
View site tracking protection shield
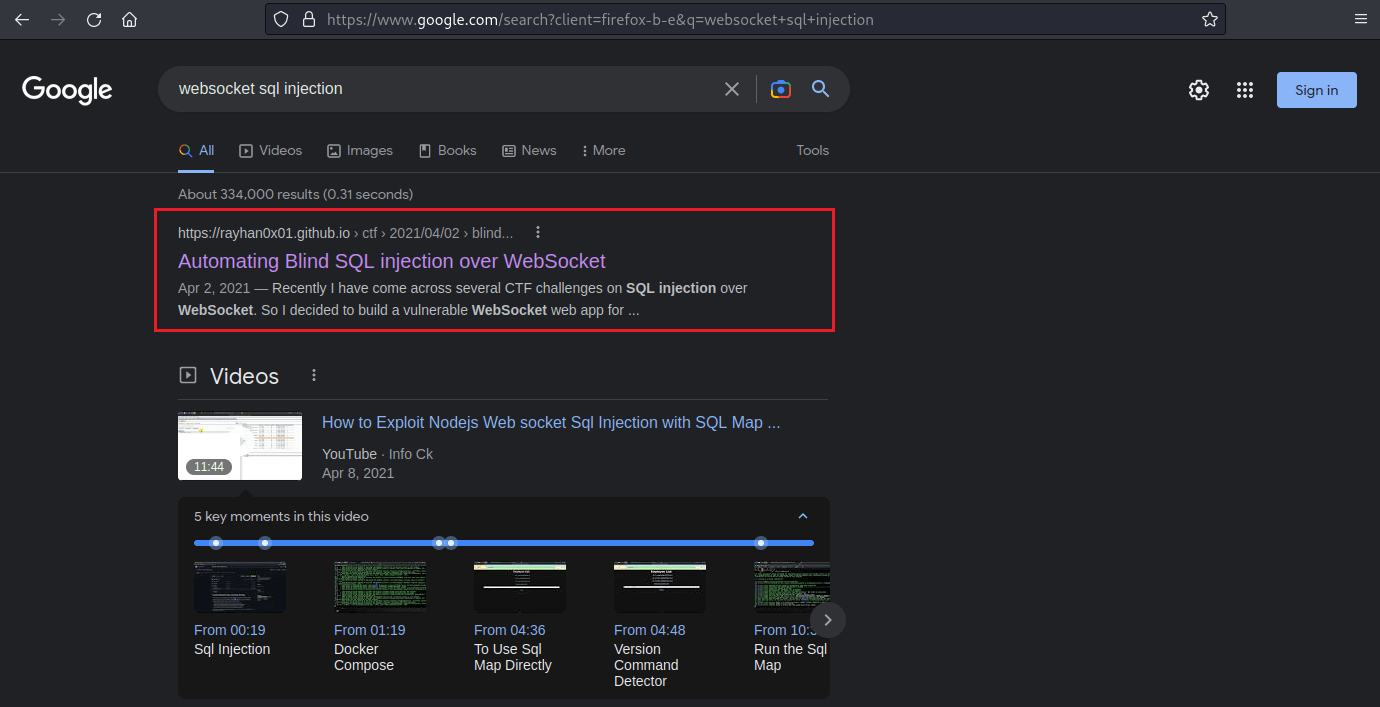(281, 19)
